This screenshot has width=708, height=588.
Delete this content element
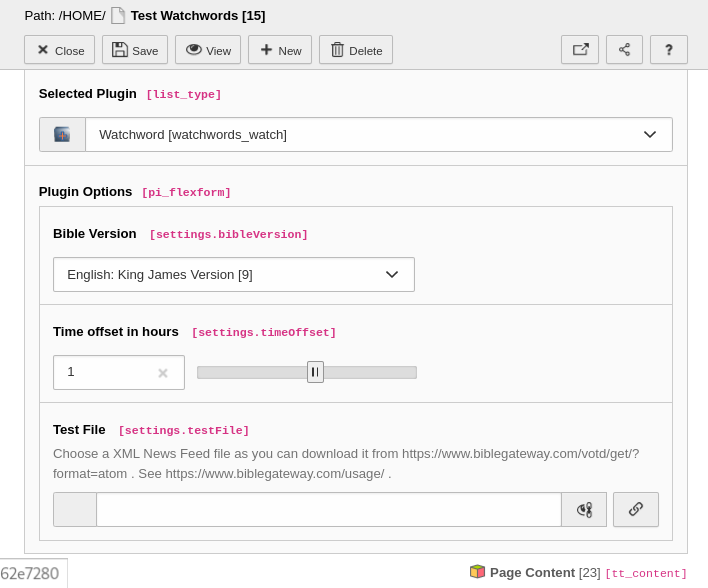[x=356, y=50]
